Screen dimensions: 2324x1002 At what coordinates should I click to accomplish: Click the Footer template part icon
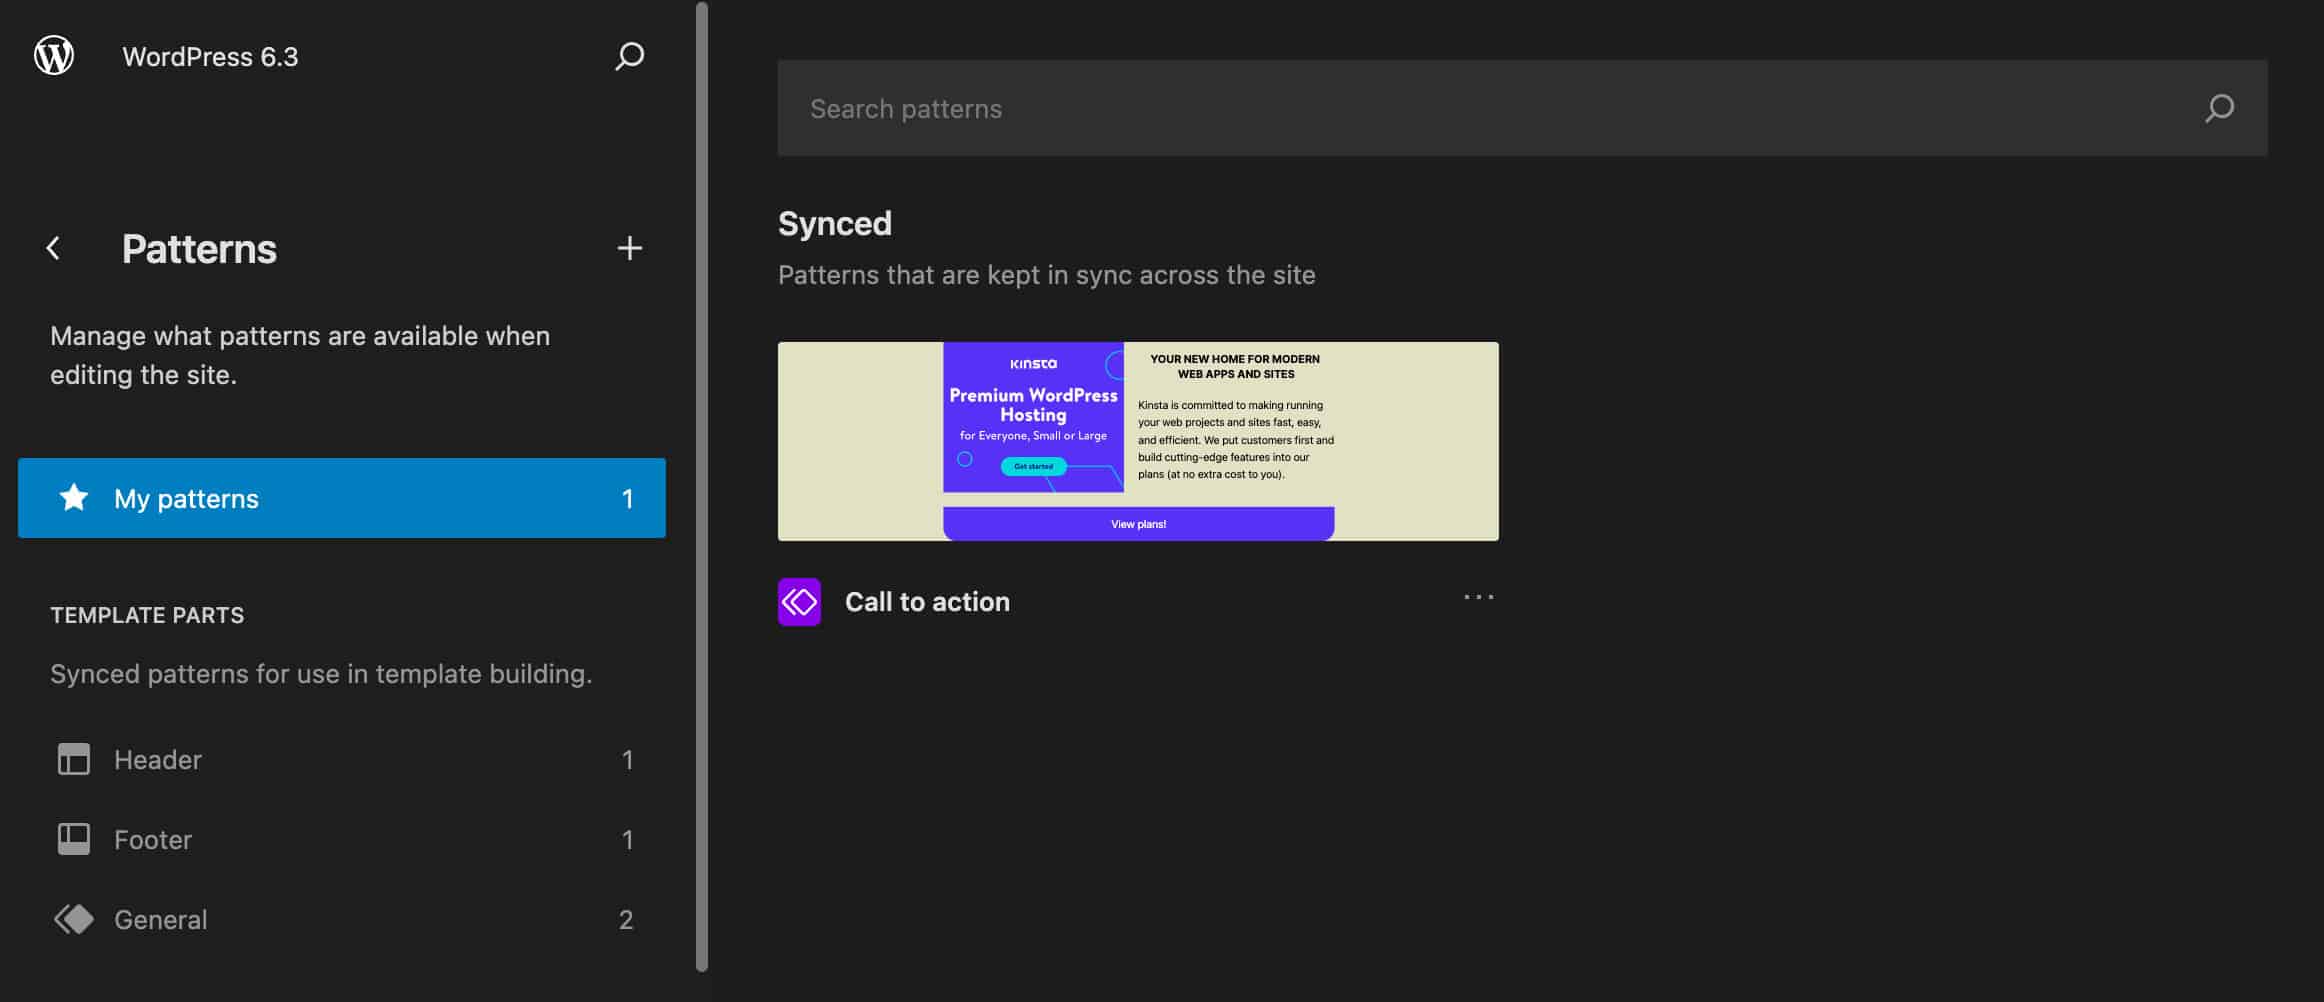tap(73, 838)
